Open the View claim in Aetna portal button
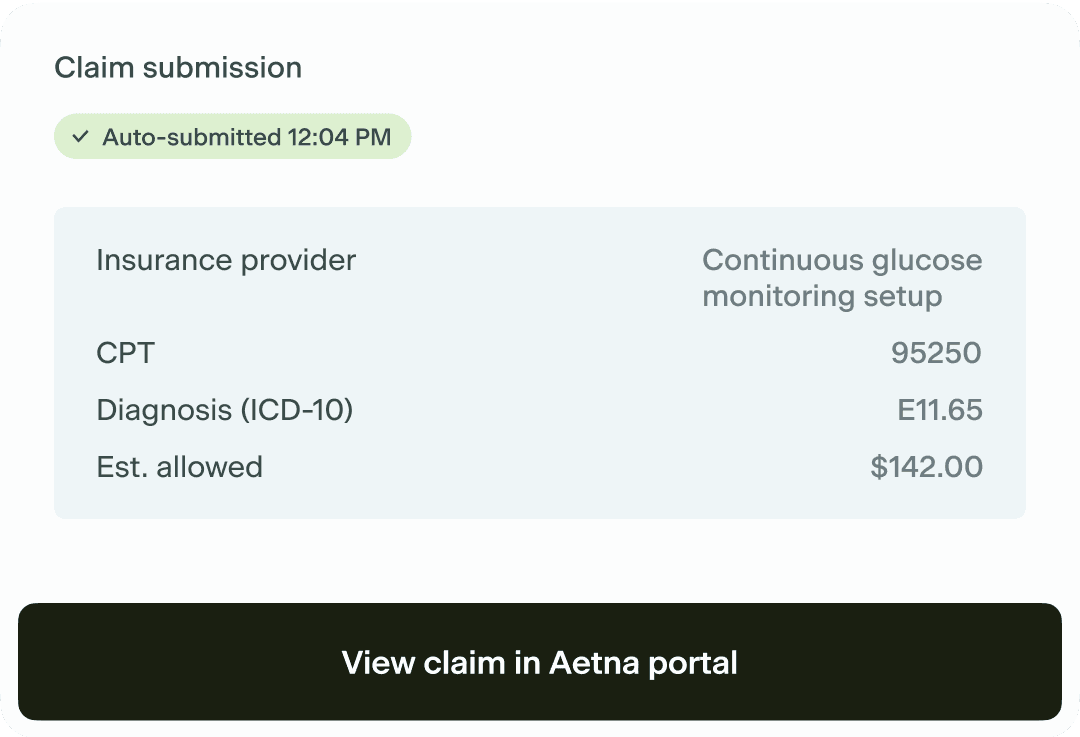This screenshot has width=1080, height=737. (x=540, y=662)
